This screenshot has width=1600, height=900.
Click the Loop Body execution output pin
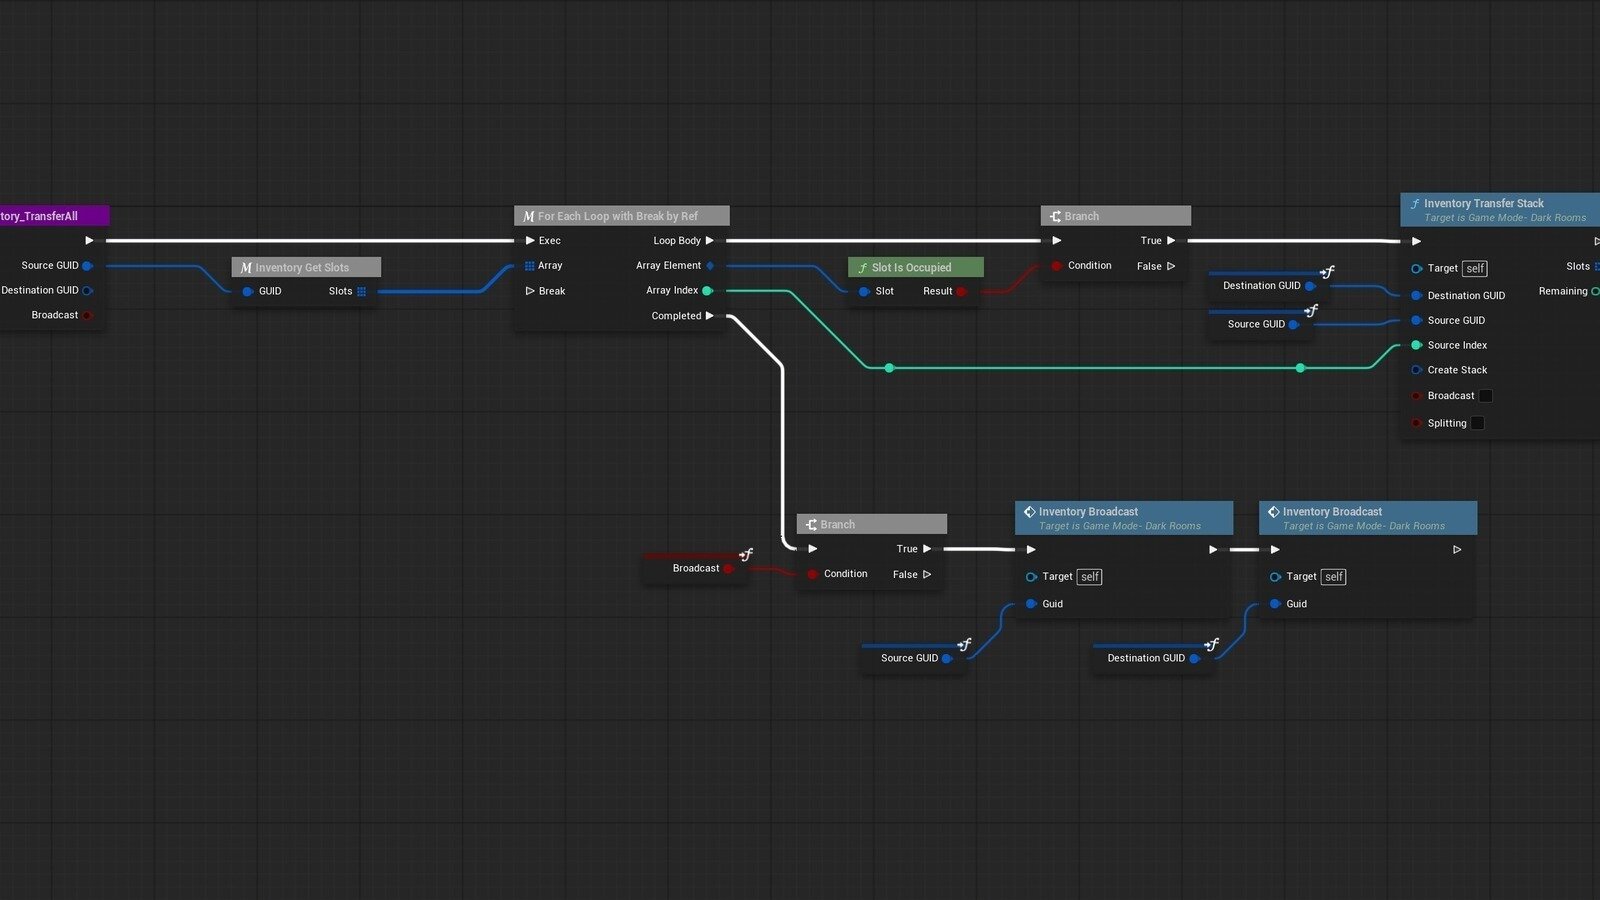710,240
